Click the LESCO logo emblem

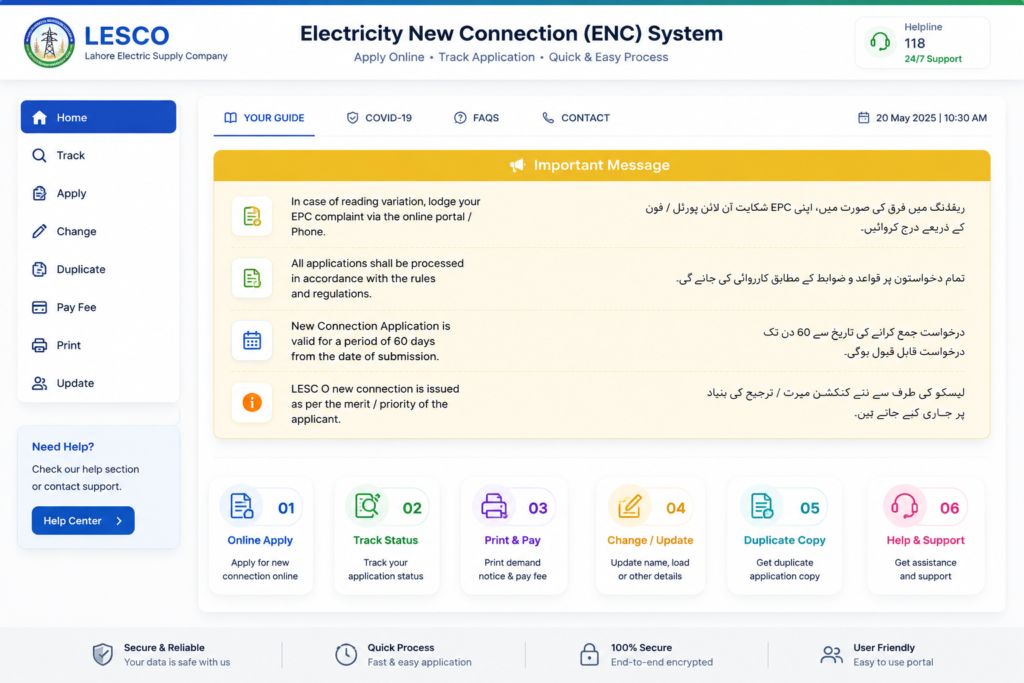coord(49,42)
